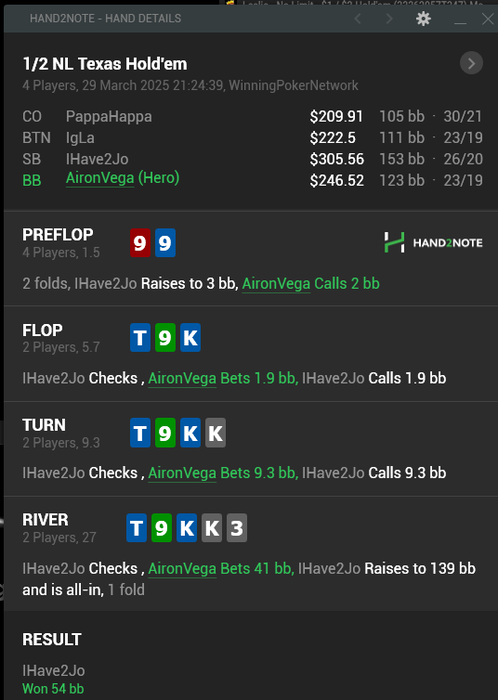Click the green 9 flop card
This screenshot has width=498, height=700.
pyautogui.click(x=165, y=338)
